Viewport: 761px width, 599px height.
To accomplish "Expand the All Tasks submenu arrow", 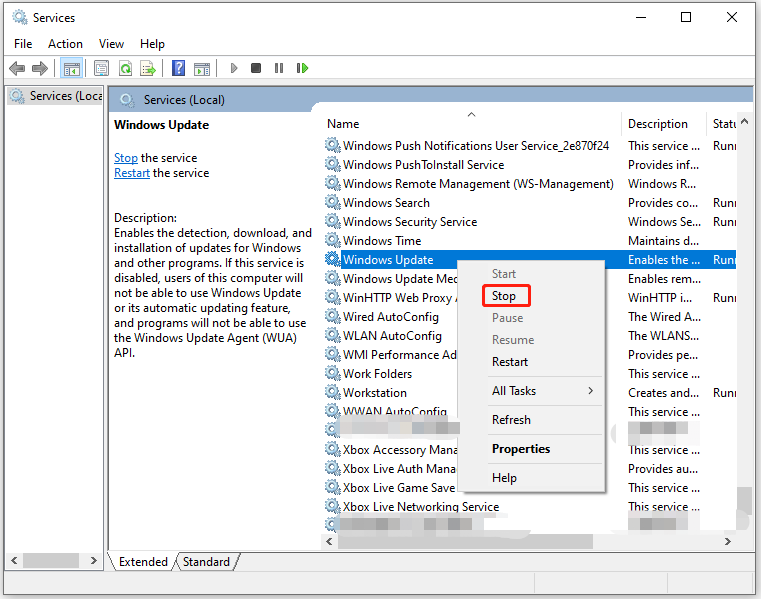I will [x=591, y=391].
